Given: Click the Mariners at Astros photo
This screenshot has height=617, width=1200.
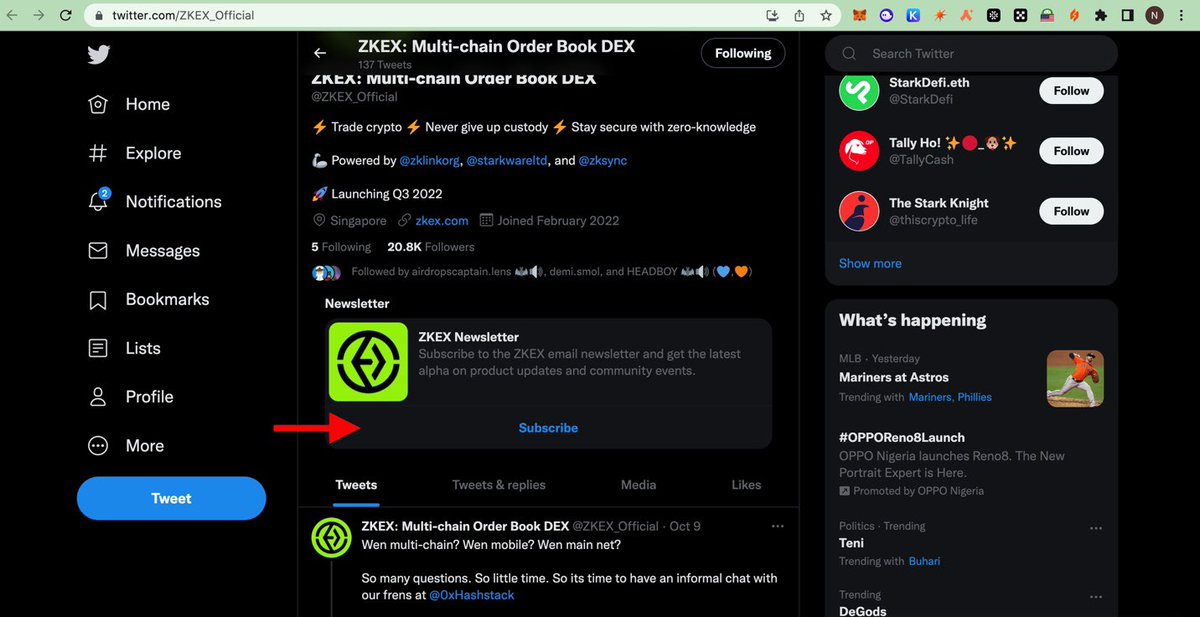Looking at the screenshot, I should (x=1075, y=378).
